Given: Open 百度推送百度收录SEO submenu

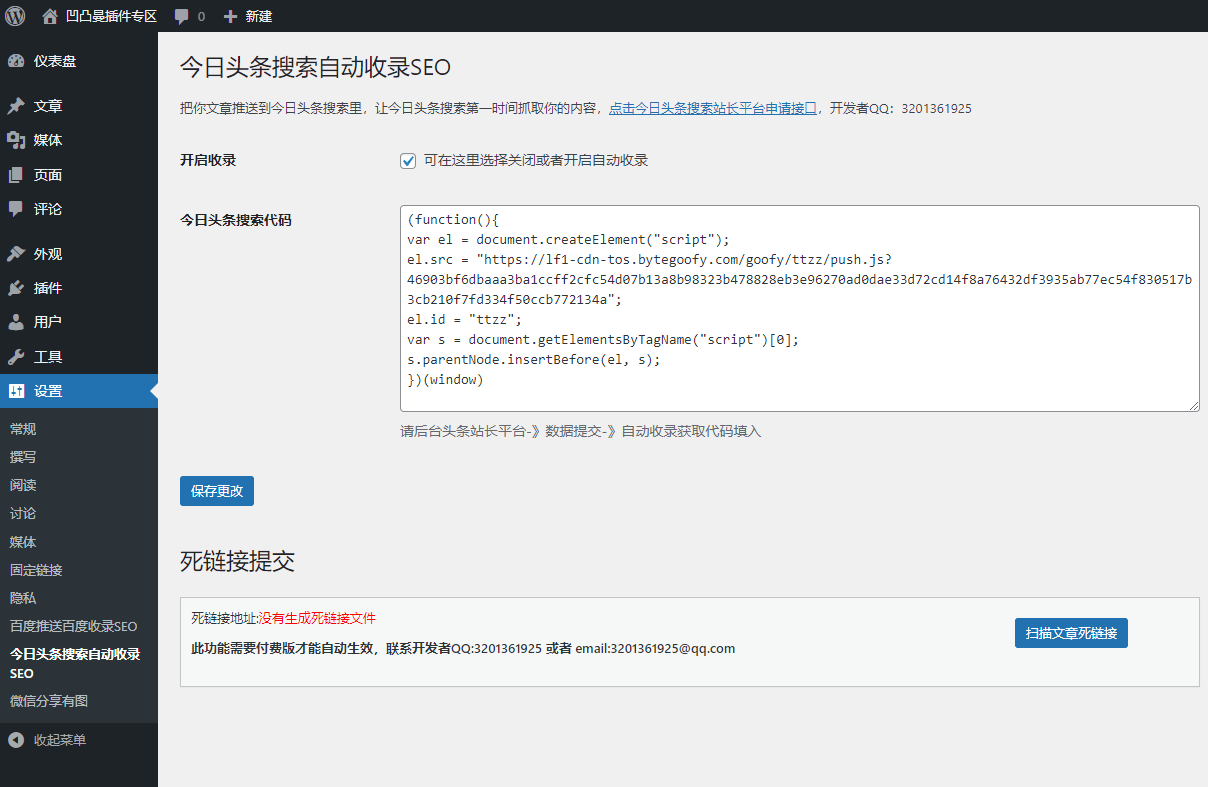Looking at the screenshot, I should [74, 626].
